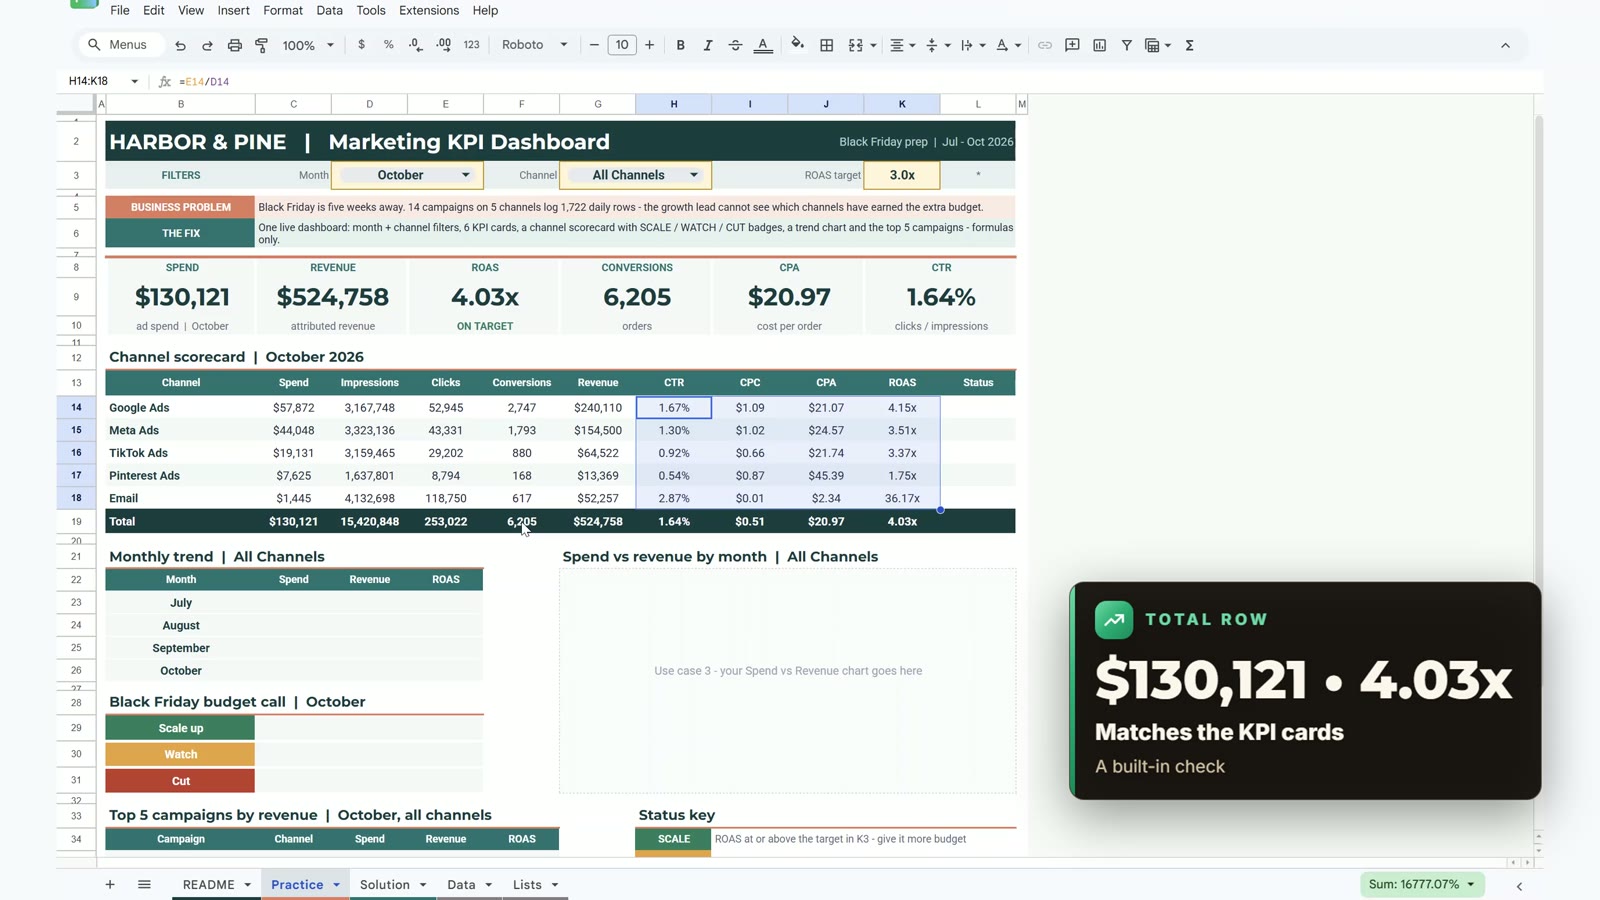The height and width of the screenshot is (900, 1600).
Task: Activate the Paint format tool
Action: pyautogui.click(x=262, y=45)
